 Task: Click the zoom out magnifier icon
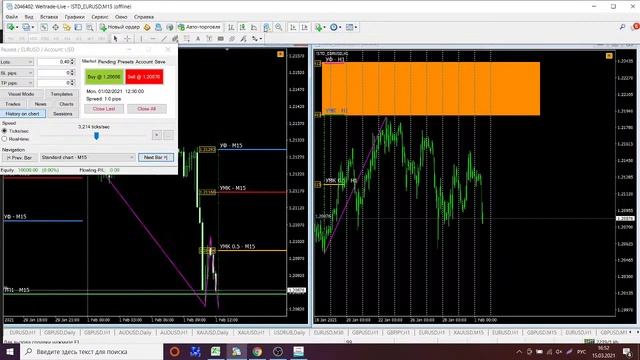pyautogui.click(x=278, y=27)
